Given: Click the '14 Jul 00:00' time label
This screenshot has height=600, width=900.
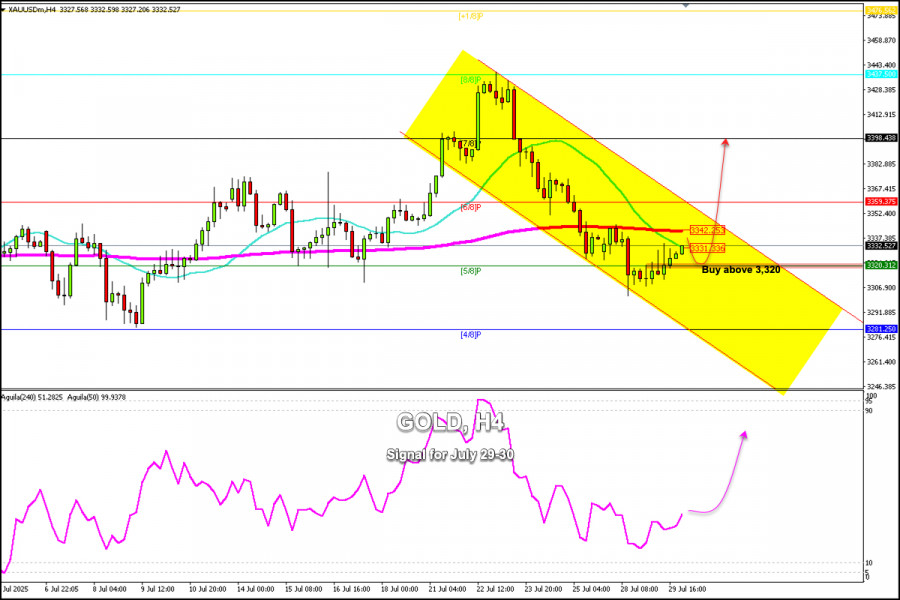Looking at the screenshot, I should point(255,589).
